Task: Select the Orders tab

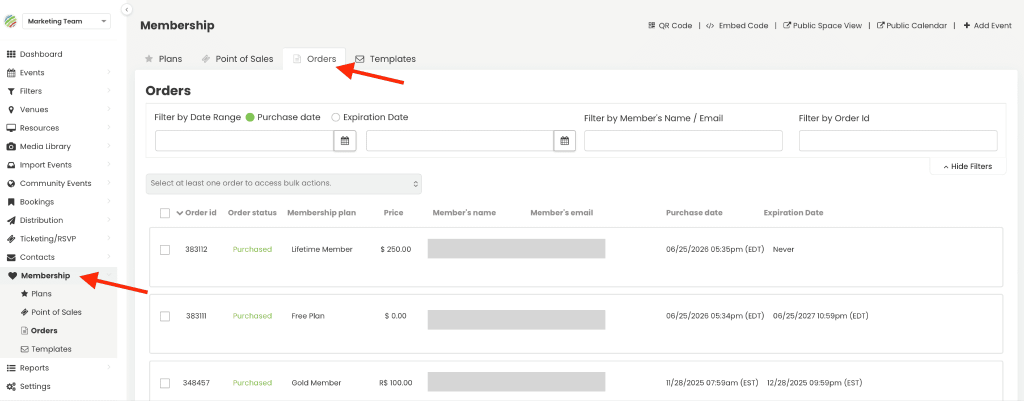Action: [314, 59]
